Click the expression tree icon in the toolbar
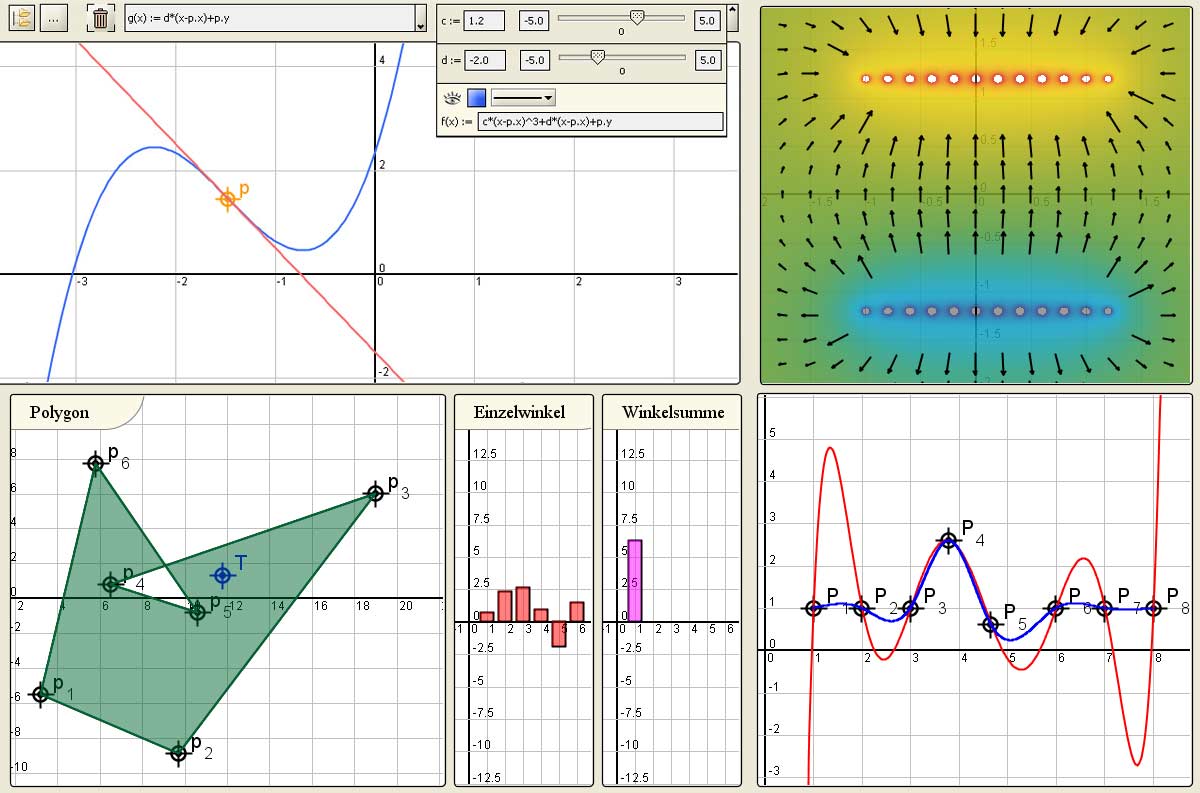Screen dimensions: 1200x793 point(20,18)
